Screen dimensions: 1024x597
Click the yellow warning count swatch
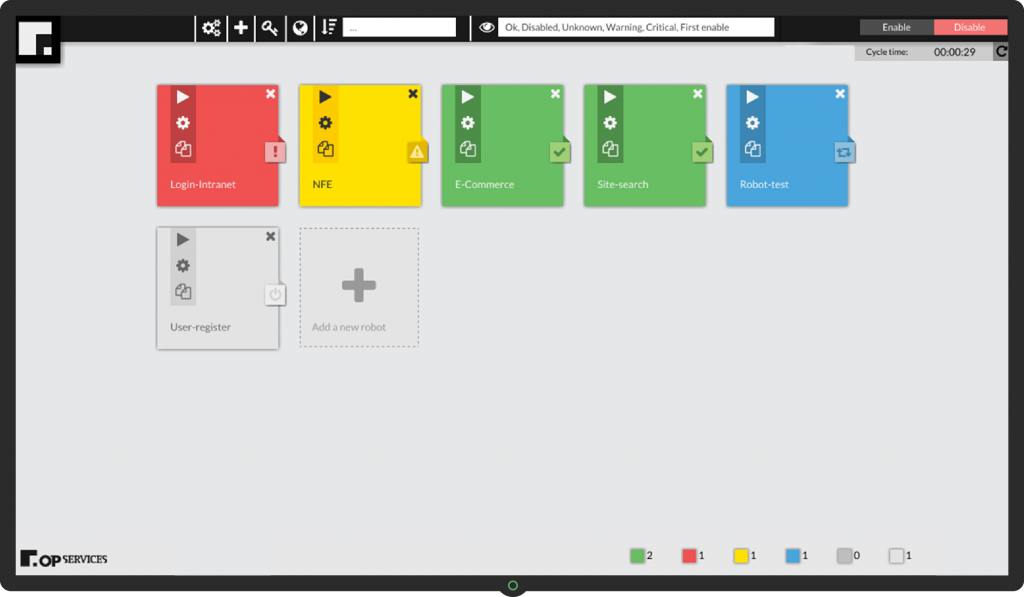click(741, 556)
